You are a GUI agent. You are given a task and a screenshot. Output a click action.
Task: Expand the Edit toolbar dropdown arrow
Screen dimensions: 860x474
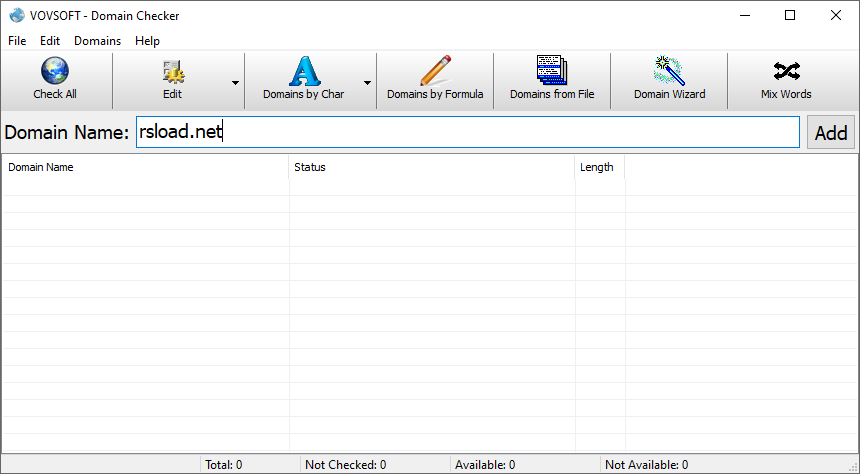(x=235, y=83)
